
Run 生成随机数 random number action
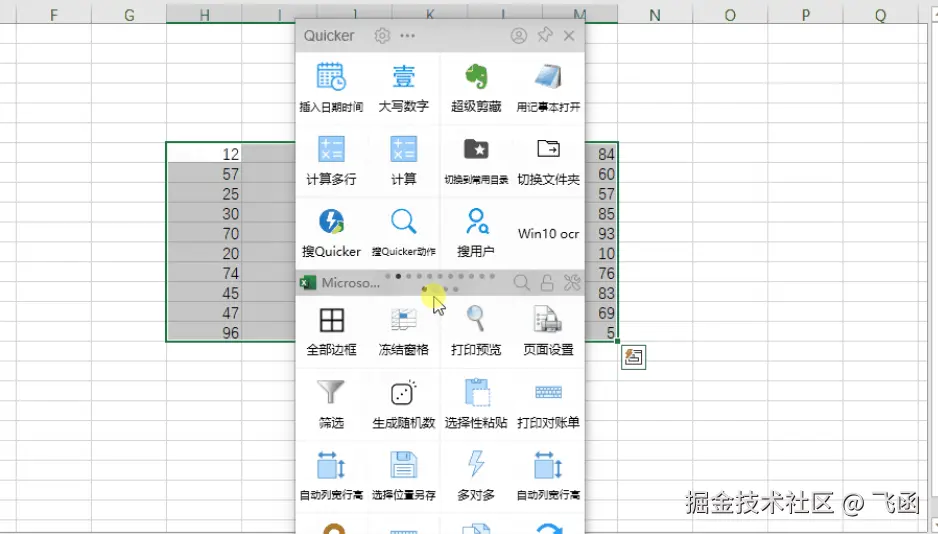pyautogui.click(x=404, y=404)
